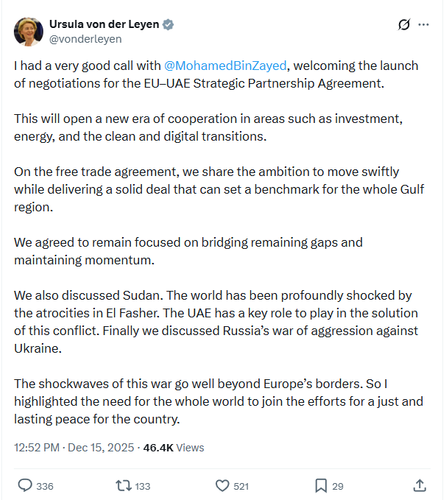The width and height of the screenshot is (446, 500).
Task: Click the paragraph about the free trade agreement
Action: click(x=219, y=189)
